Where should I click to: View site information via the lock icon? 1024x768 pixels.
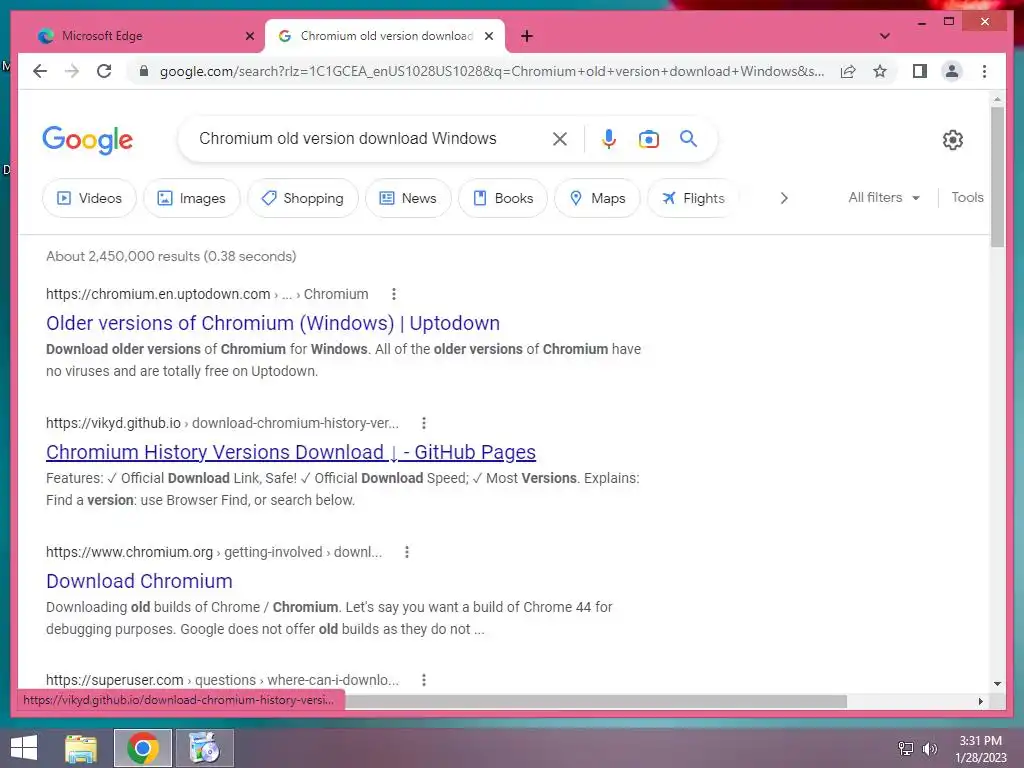pyautogui.click(x=144, y=71)
